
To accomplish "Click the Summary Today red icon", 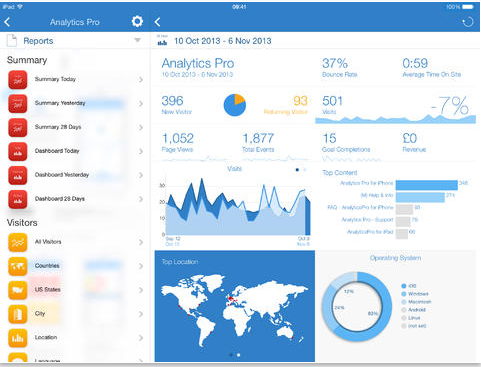I will [x=18, y=80].
